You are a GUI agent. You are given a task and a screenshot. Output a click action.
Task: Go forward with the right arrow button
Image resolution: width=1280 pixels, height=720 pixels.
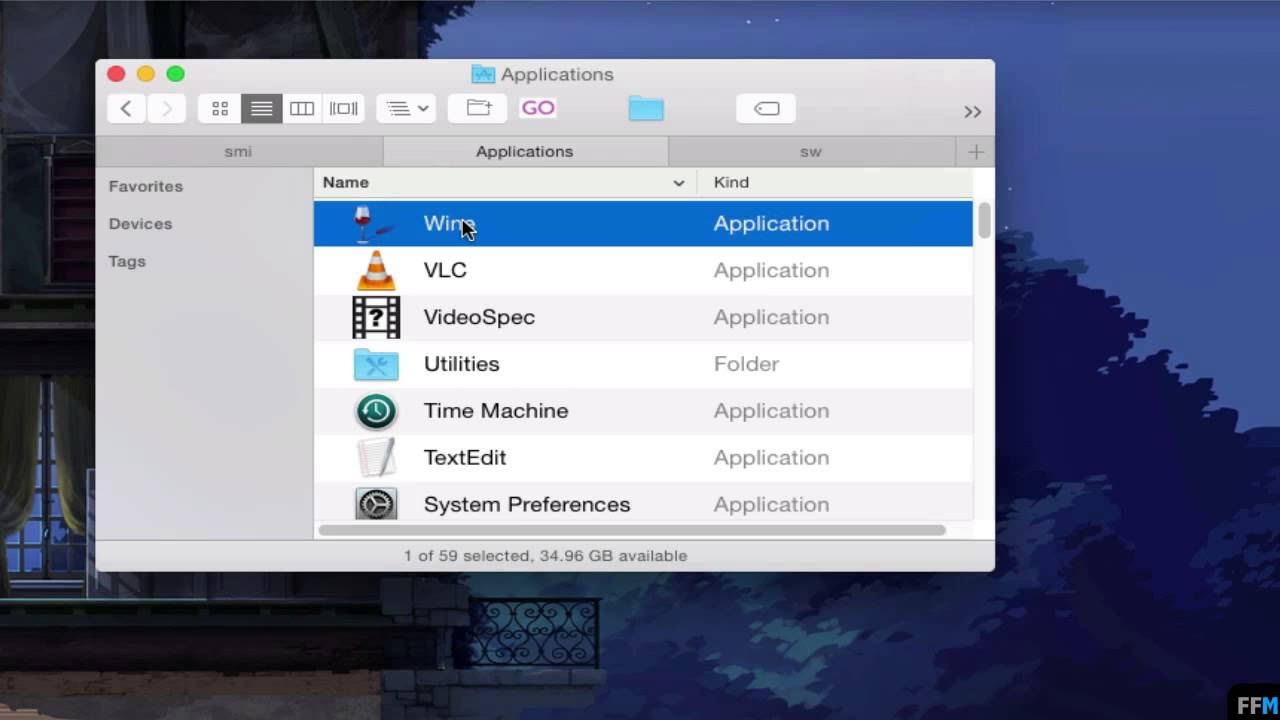[167, 109]
